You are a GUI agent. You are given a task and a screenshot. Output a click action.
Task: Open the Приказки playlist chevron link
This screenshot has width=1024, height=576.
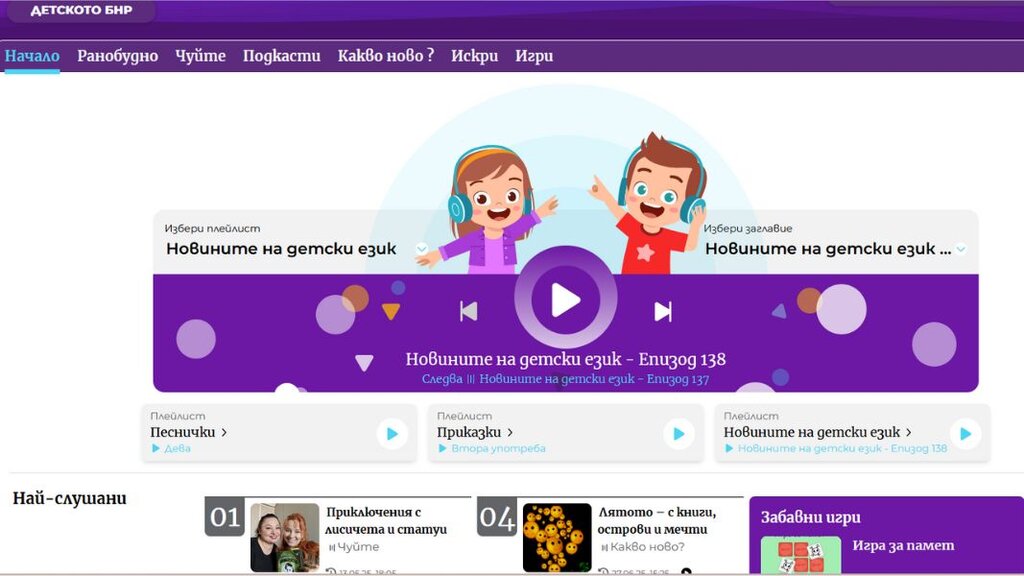tap(510, 432)
